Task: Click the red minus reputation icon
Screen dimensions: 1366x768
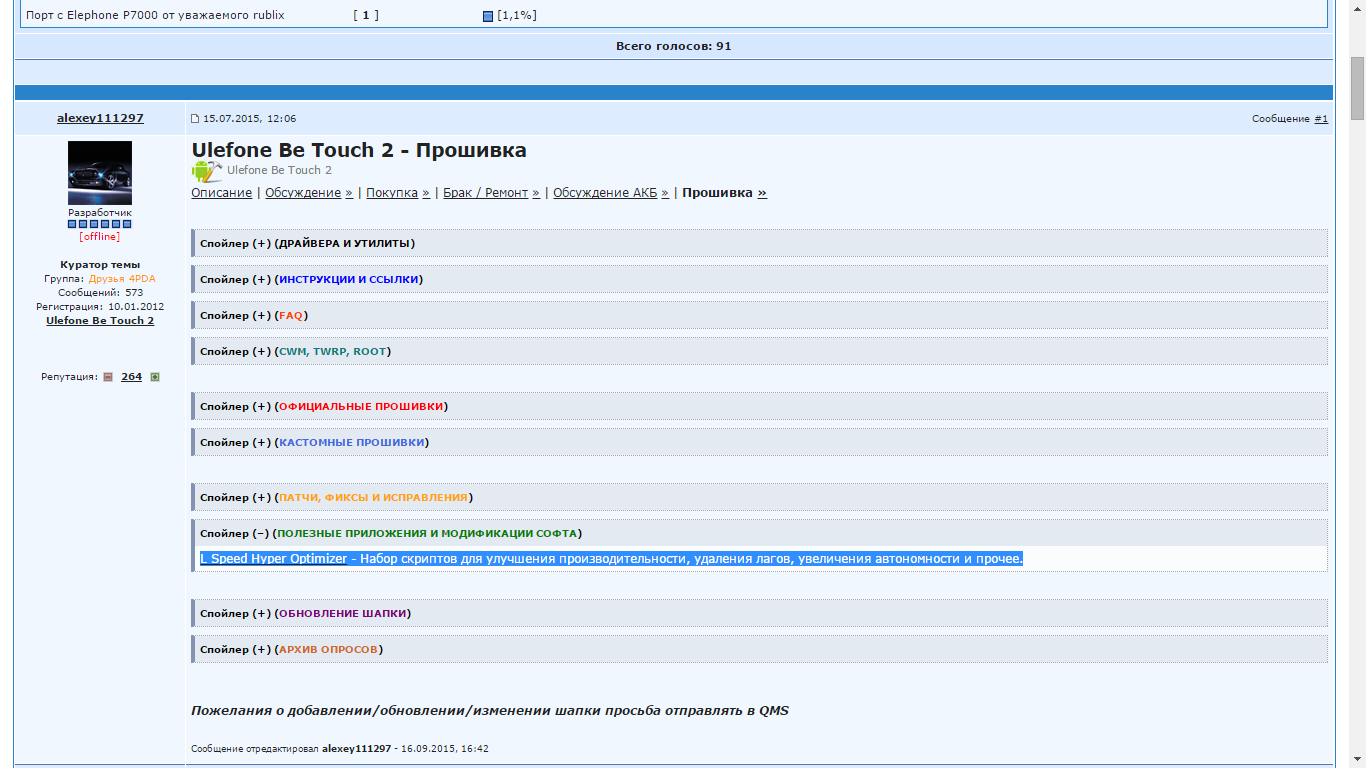Action: pyautogui.click(x=108, y=377)
